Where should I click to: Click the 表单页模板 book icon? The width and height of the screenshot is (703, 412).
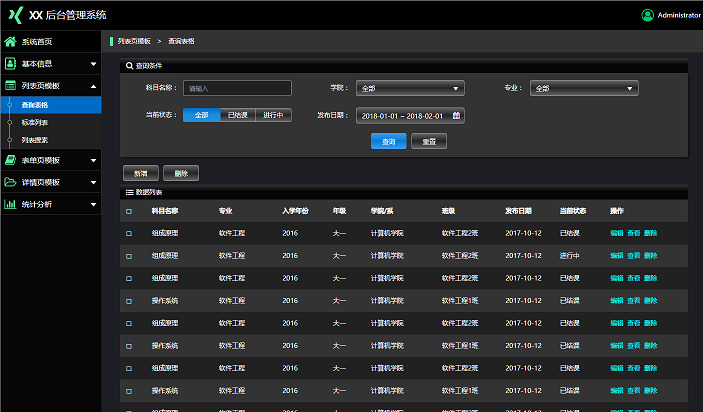pyautogui.click(x=10, y=160)
